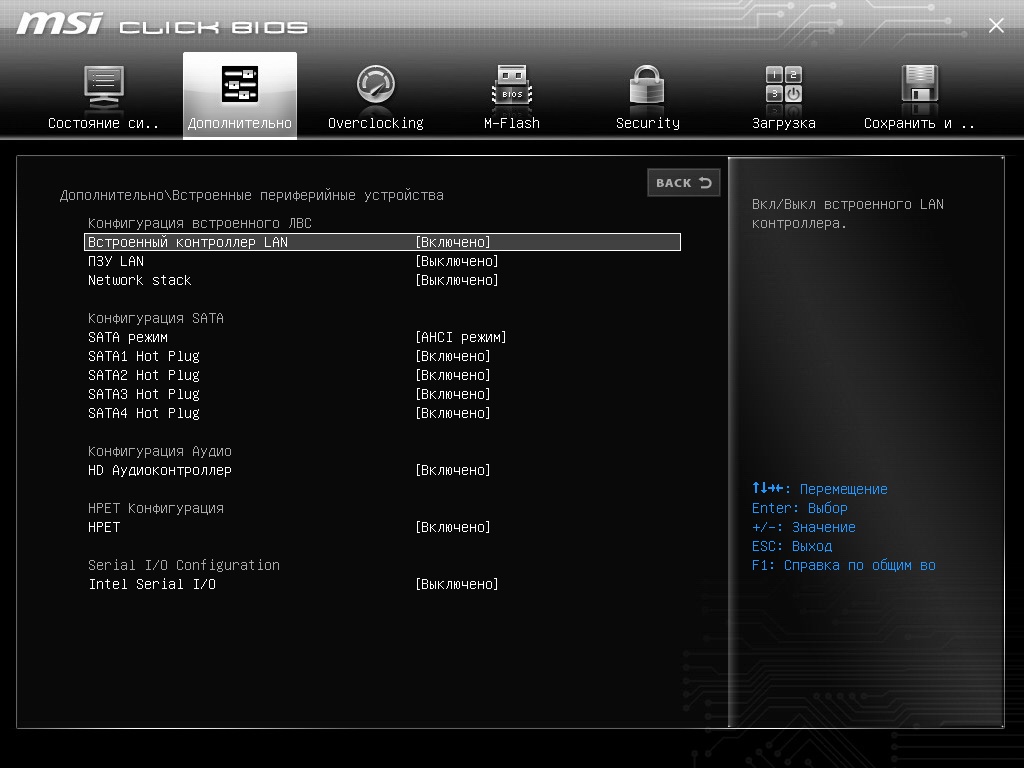Click the Конфигурация SATA section heading
Screen dimensions: 1024x768
pyautogui.click(x=156, y=319)
